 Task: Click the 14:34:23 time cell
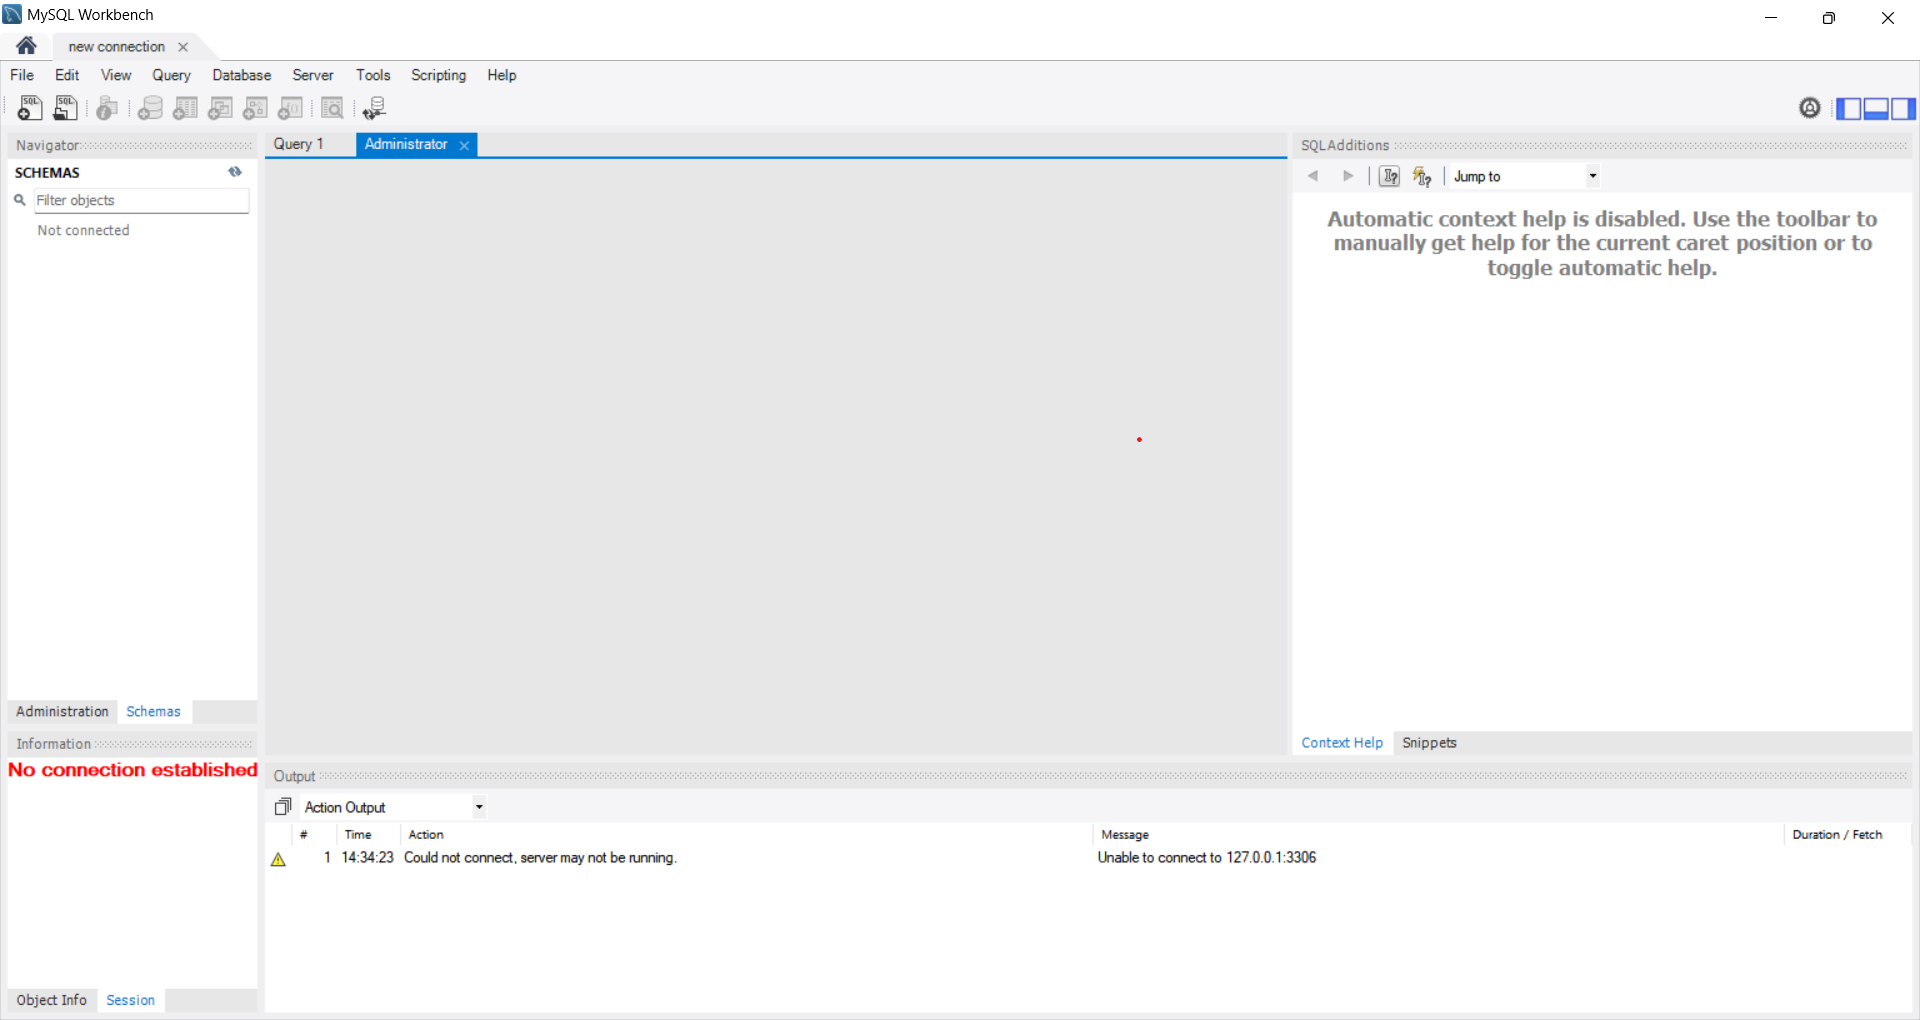click(x=367, y=858)
